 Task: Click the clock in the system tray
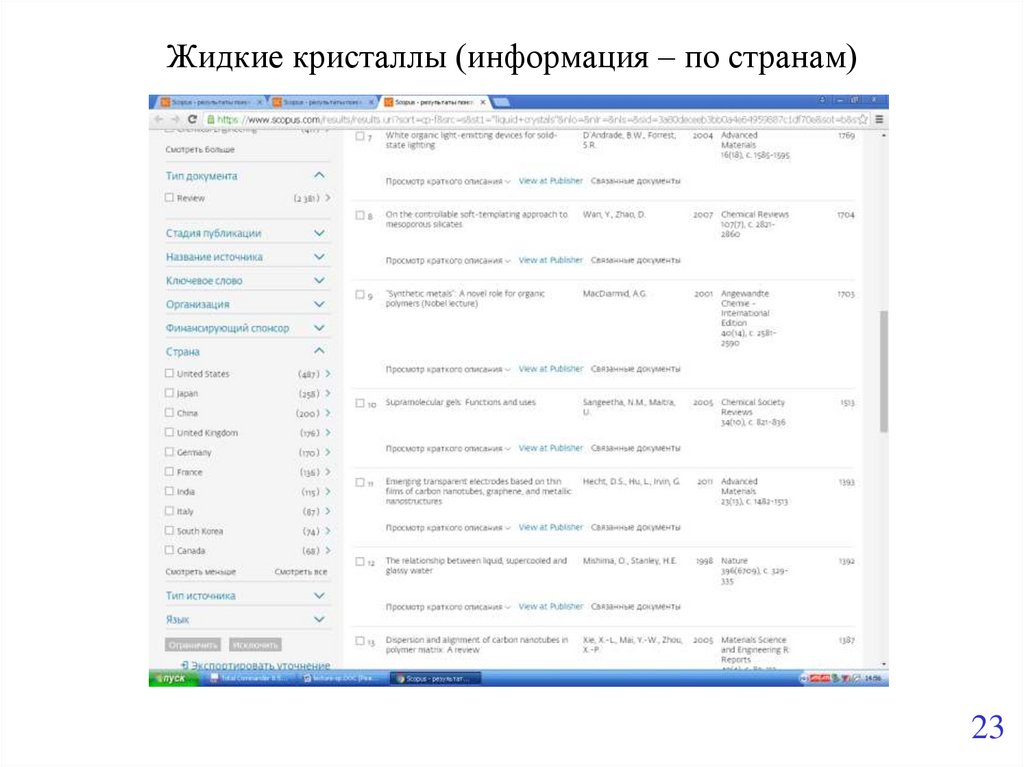click(872, 677)
